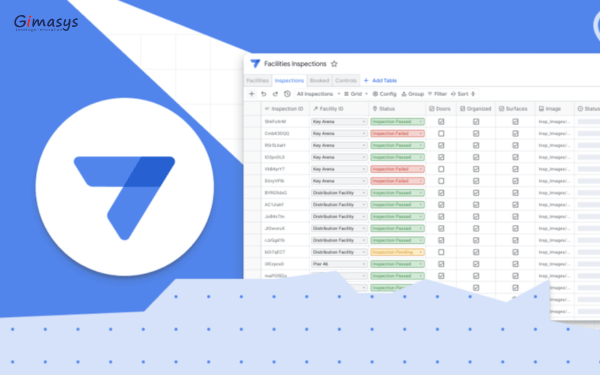Uncheck Organized box in row CmbK3DQQ
The height and width of the screenshot is (375, 600).
coord(476,134)
